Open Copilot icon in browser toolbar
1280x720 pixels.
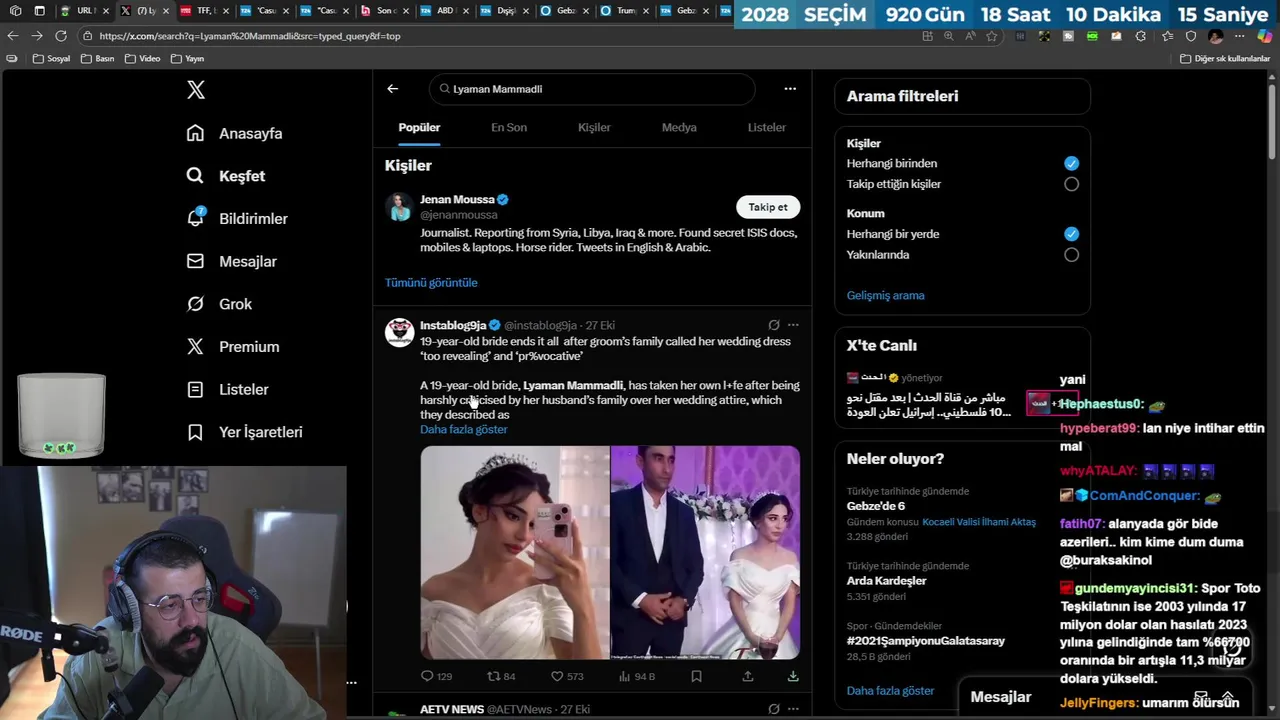point(1265,36)
